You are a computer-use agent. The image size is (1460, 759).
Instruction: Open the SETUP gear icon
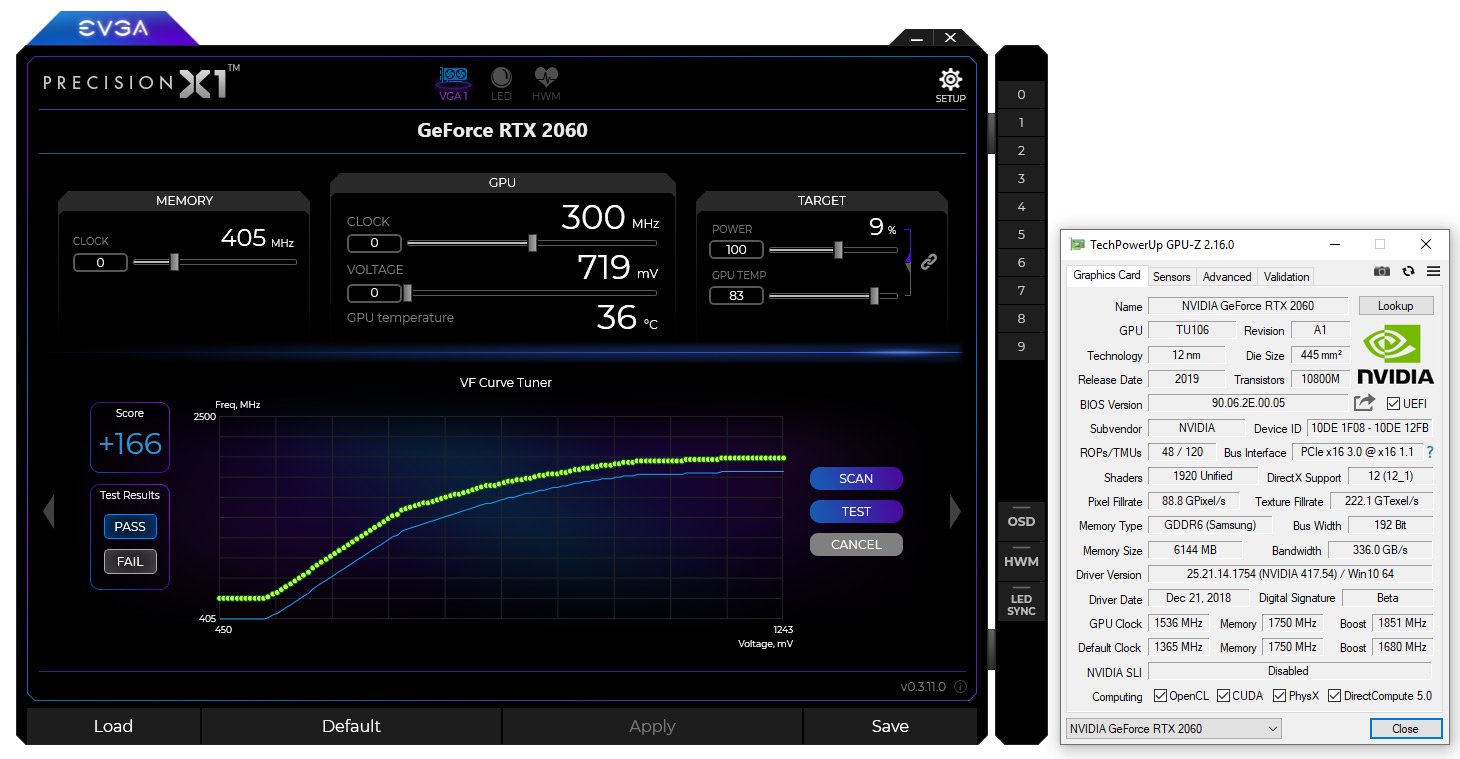pyautogui.click(x=950, y=81)
